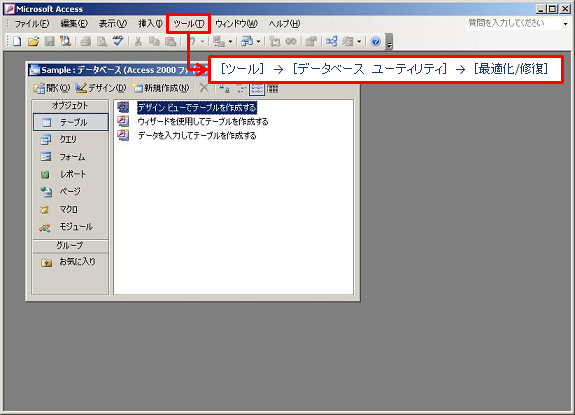Click the New database toolbar icon

[x=17, y=41]
